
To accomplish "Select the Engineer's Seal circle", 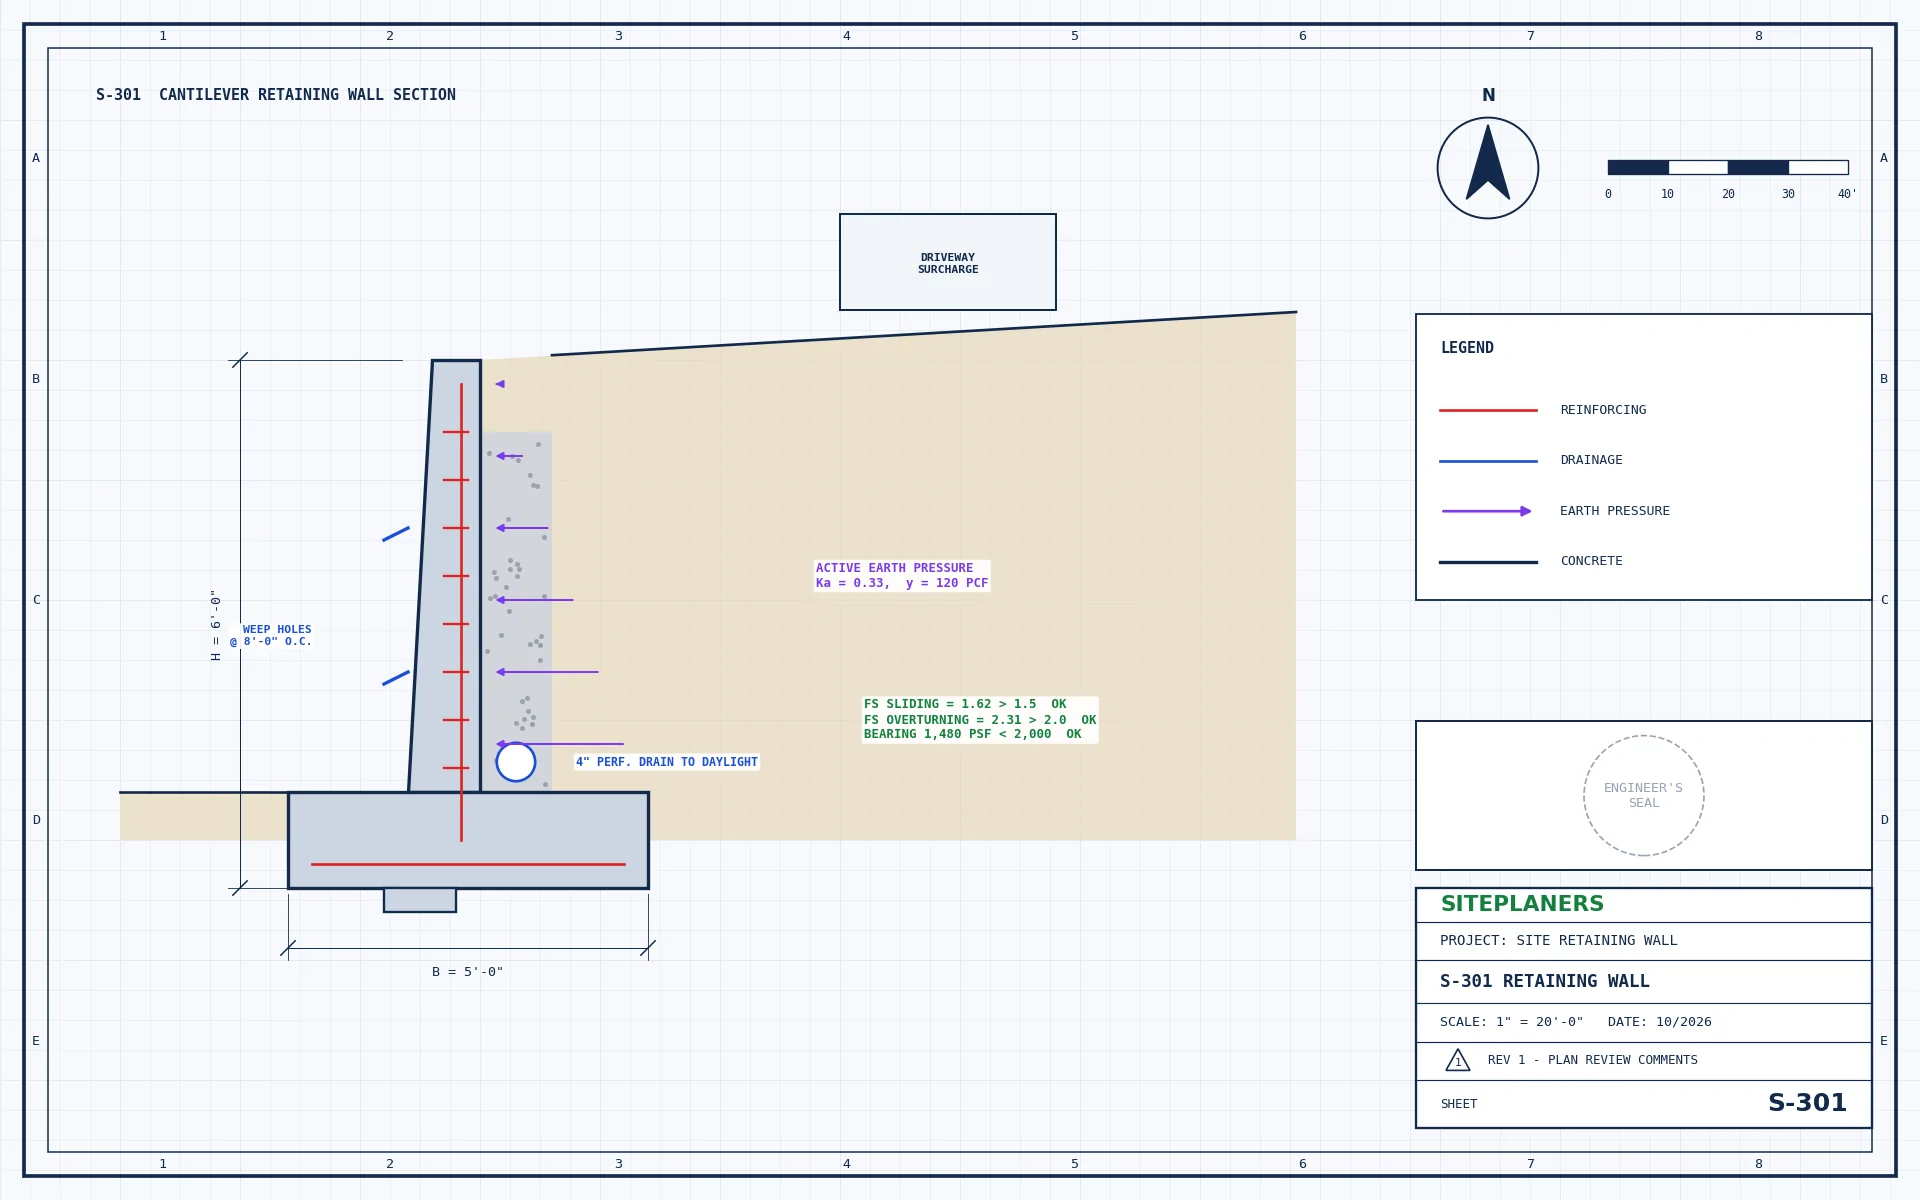I will (x=1644, y=796).
